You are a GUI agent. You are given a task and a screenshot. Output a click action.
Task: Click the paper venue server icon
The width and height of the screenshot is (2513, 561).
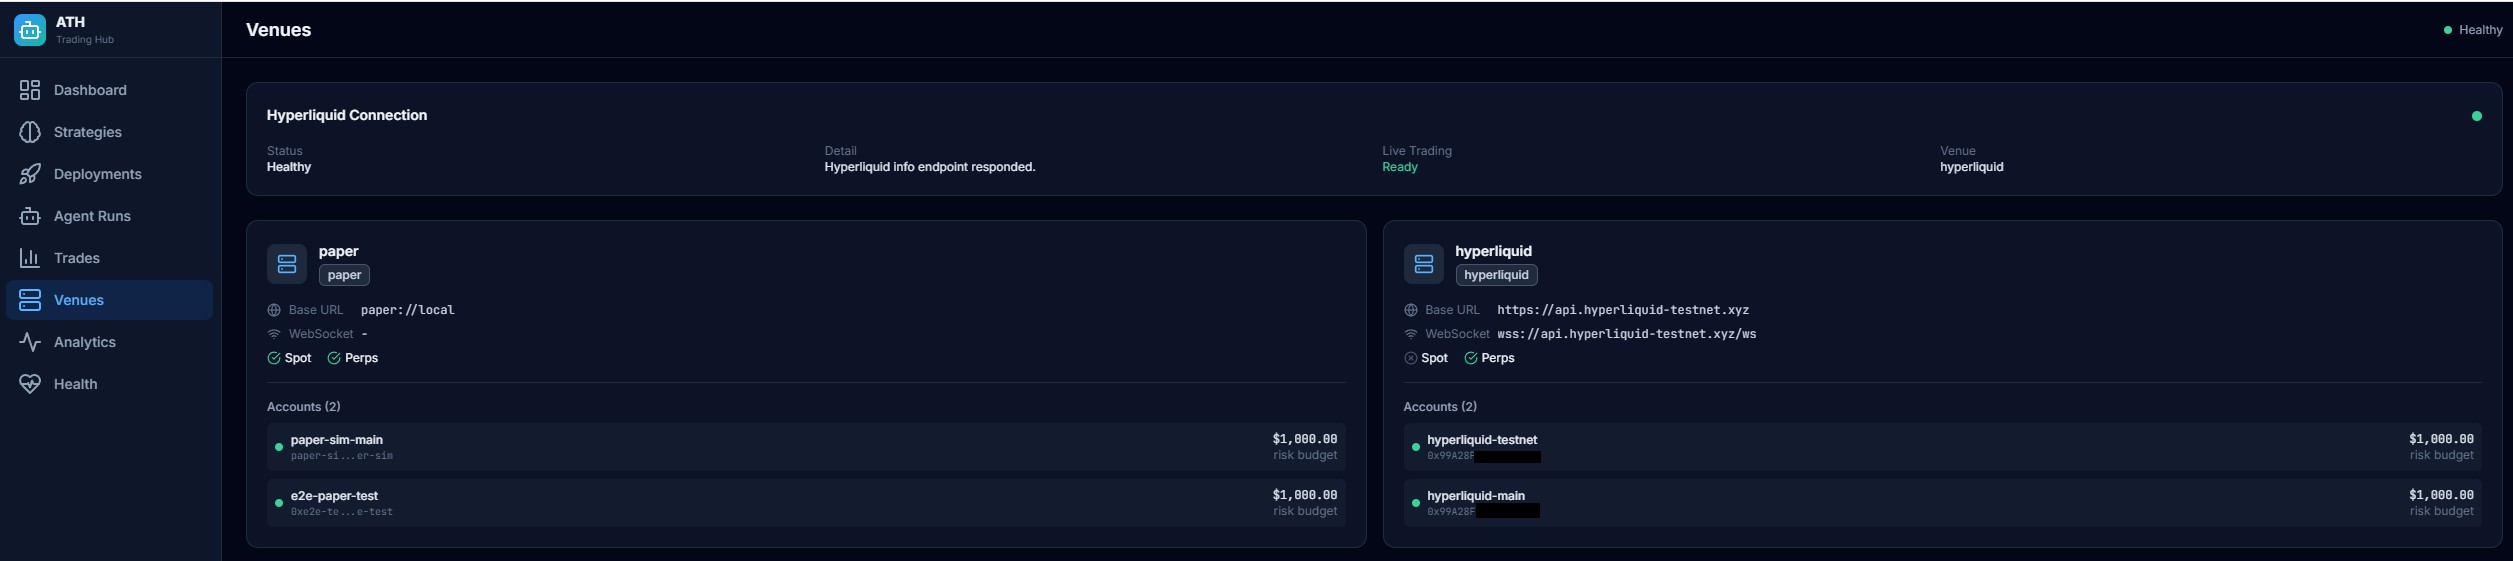coord(287,264)
